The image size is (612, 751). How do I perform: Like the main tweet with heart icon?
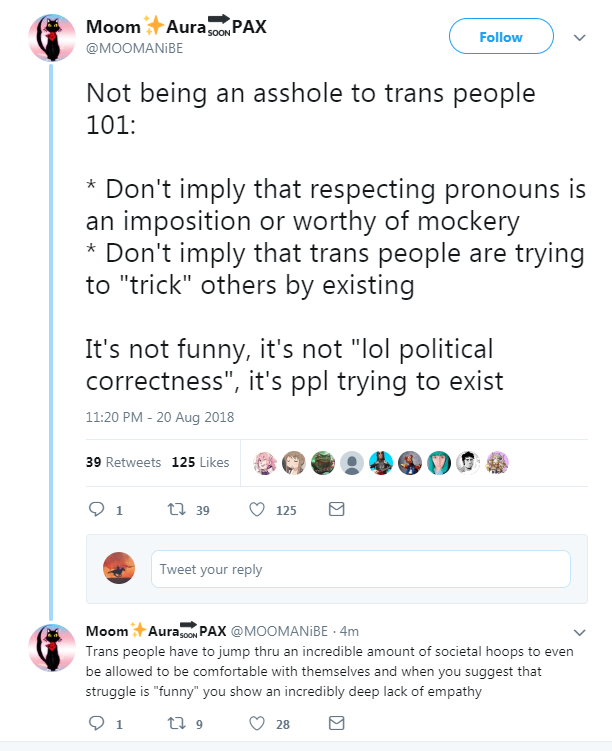pos(256,509)
